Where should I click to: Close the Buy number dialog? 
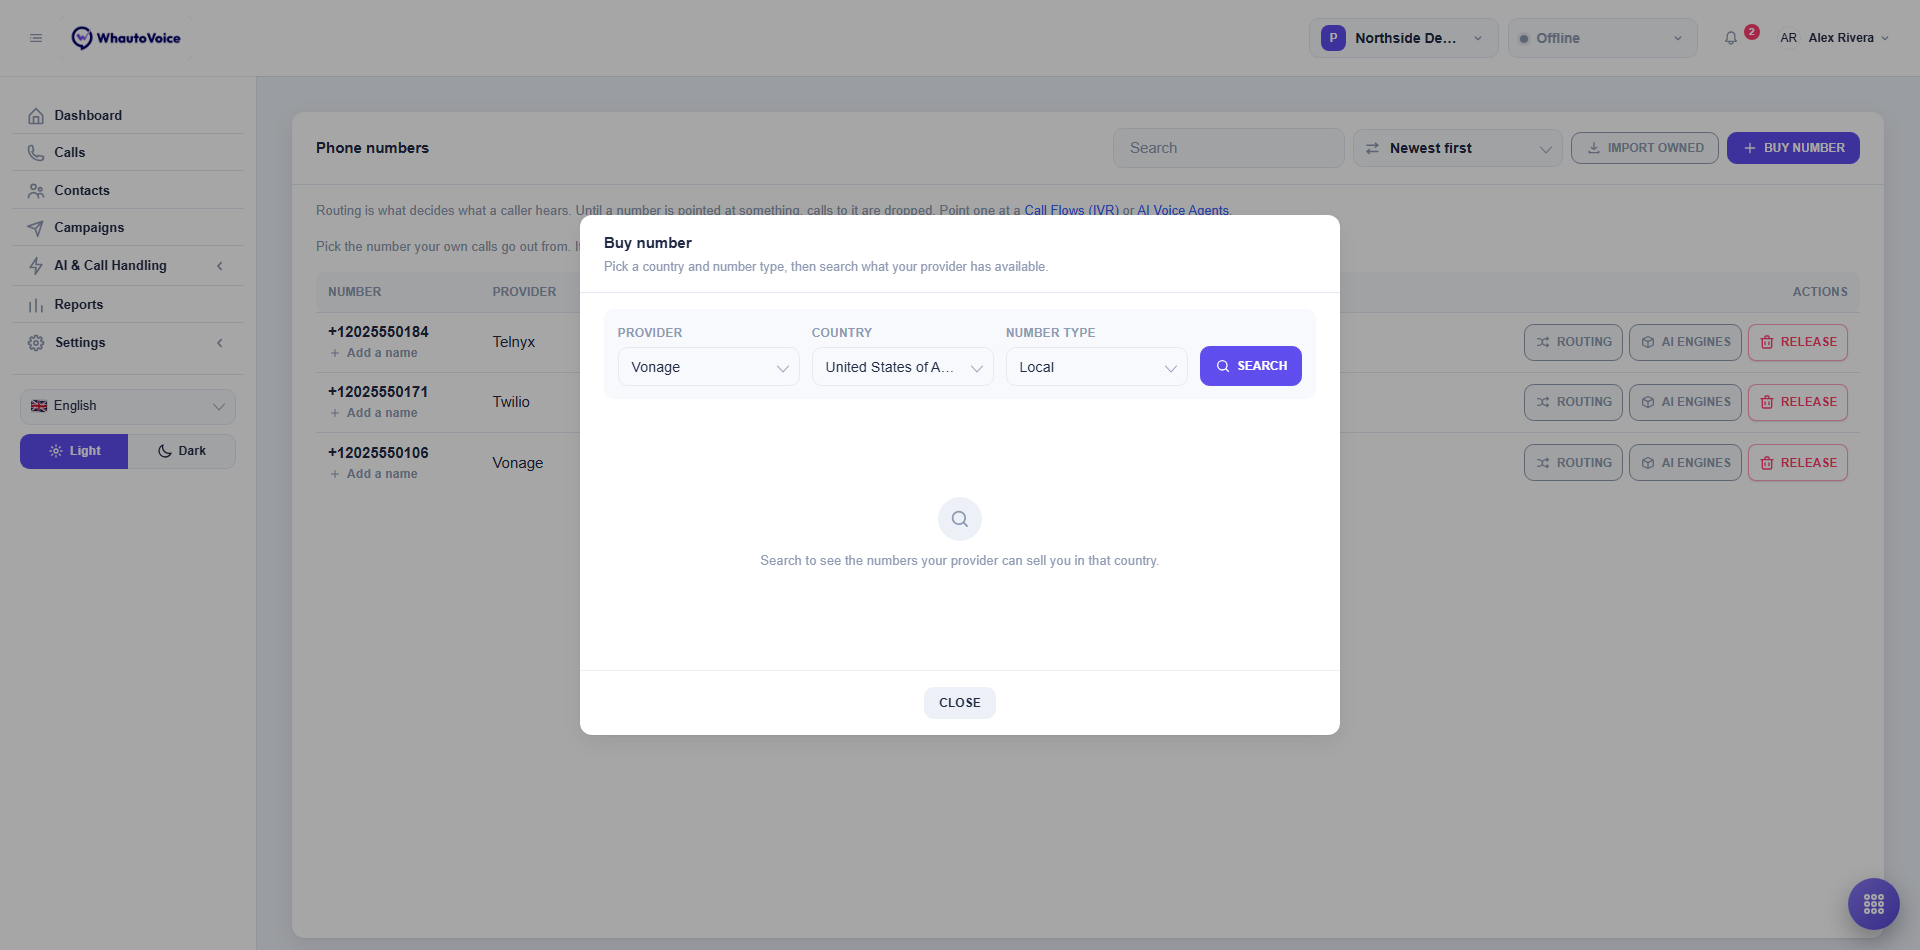coord(960,703)
